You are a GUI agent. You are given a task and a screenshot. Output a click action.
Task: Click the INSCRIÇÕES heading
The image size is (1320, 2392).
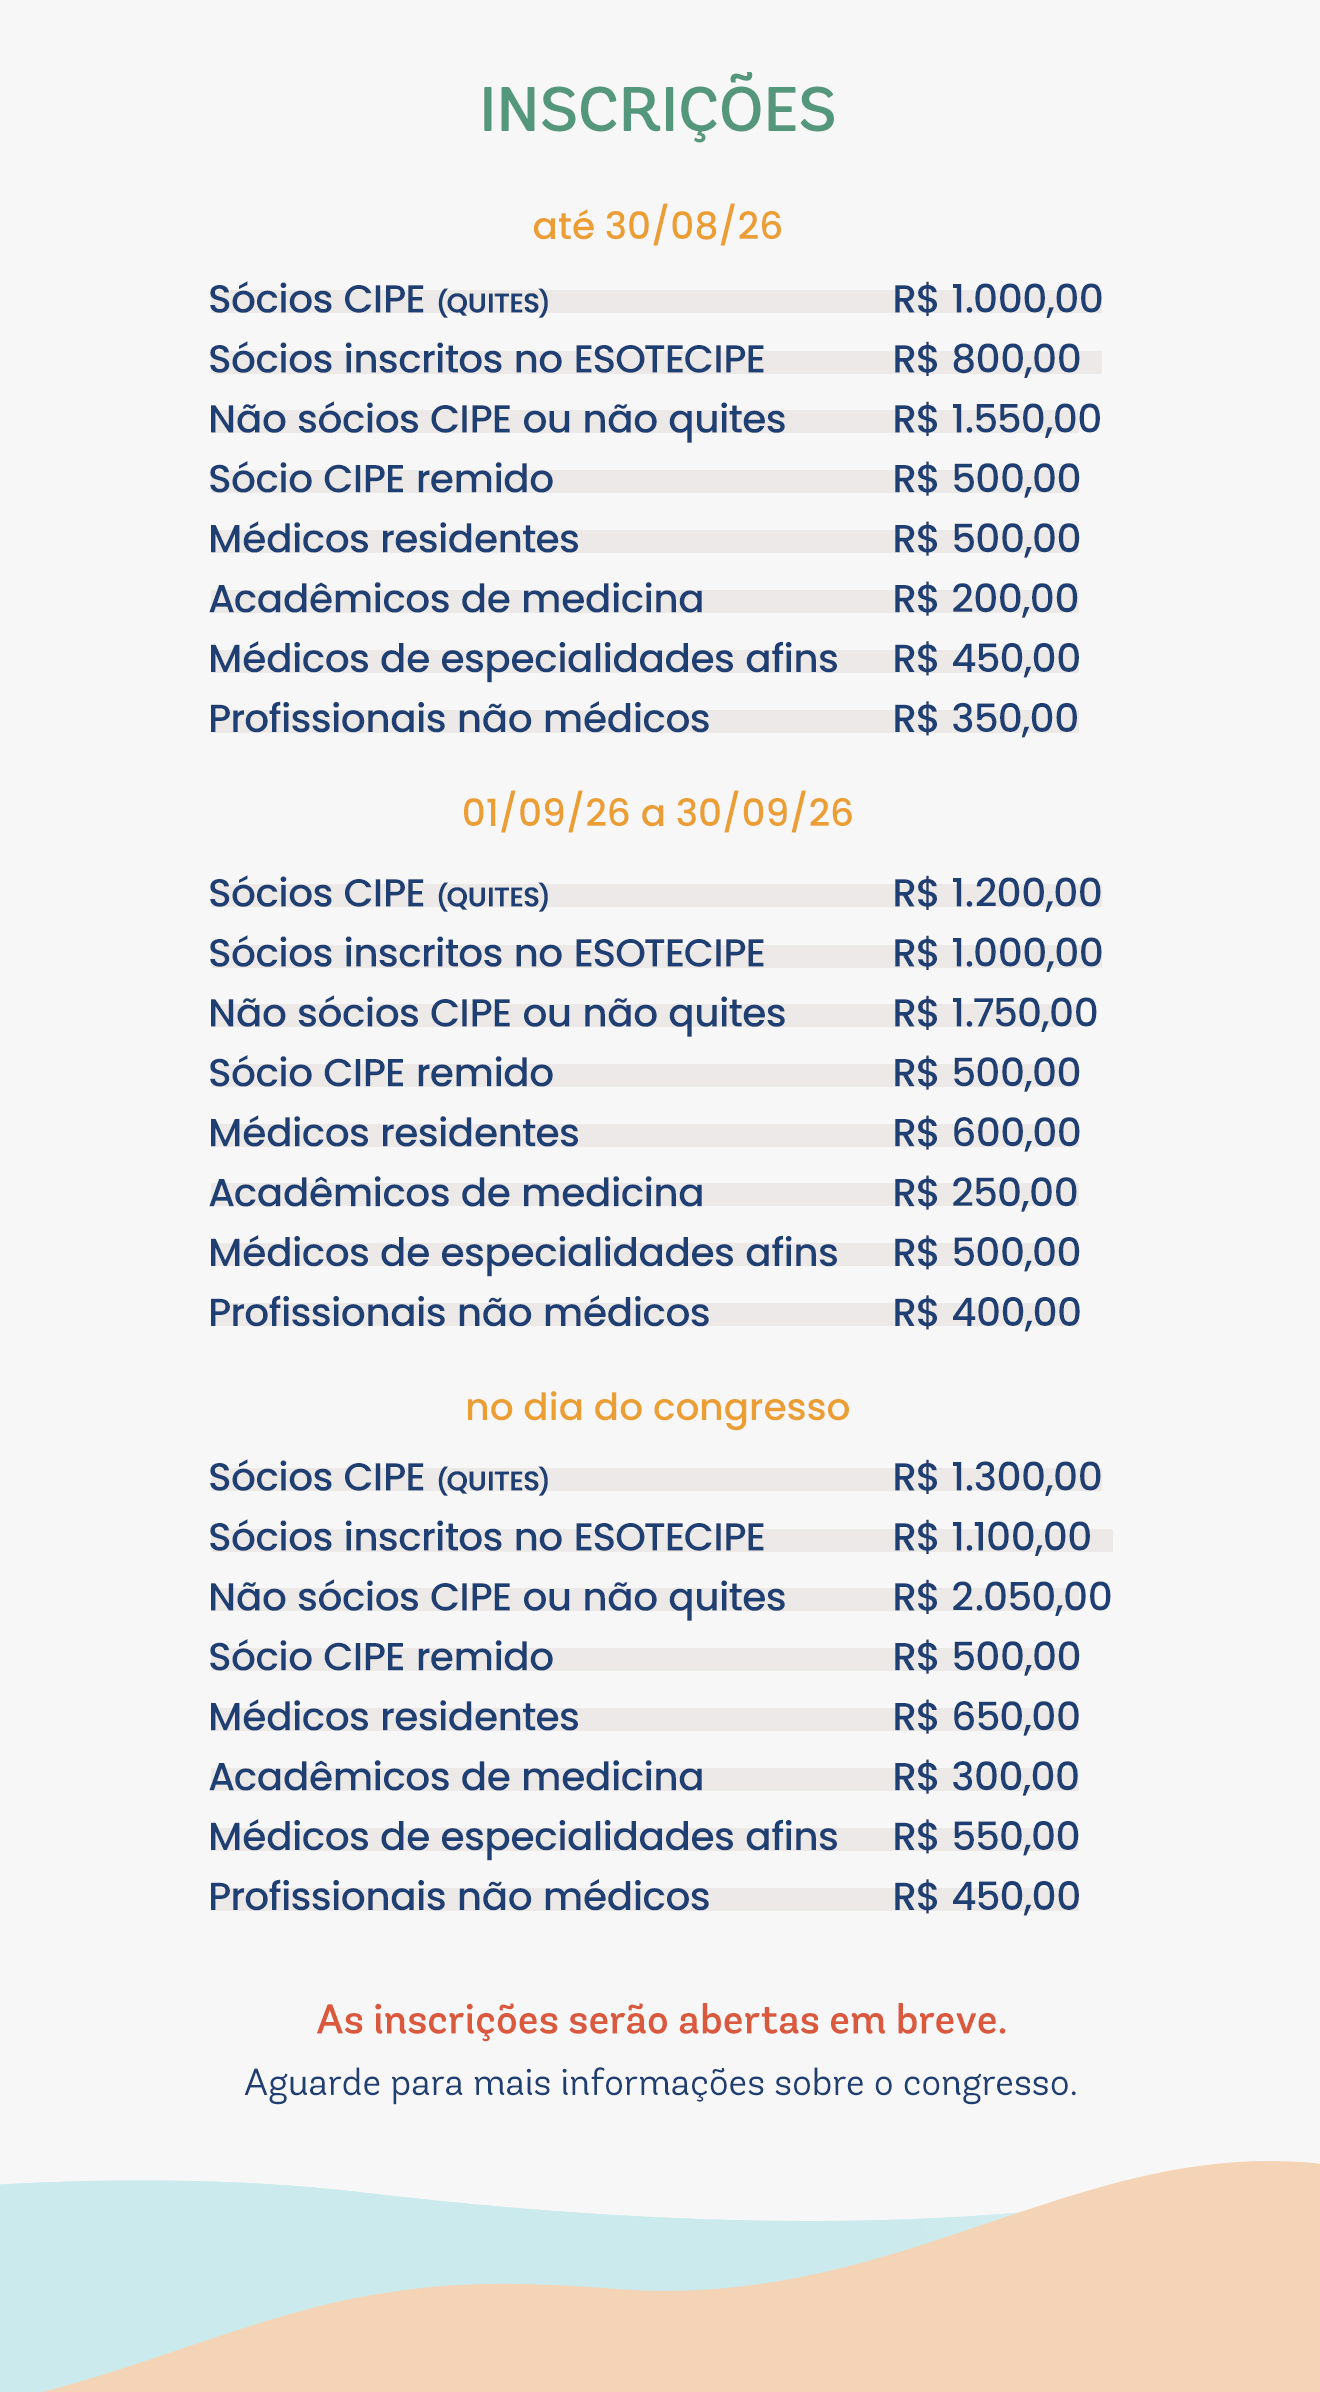658,110
